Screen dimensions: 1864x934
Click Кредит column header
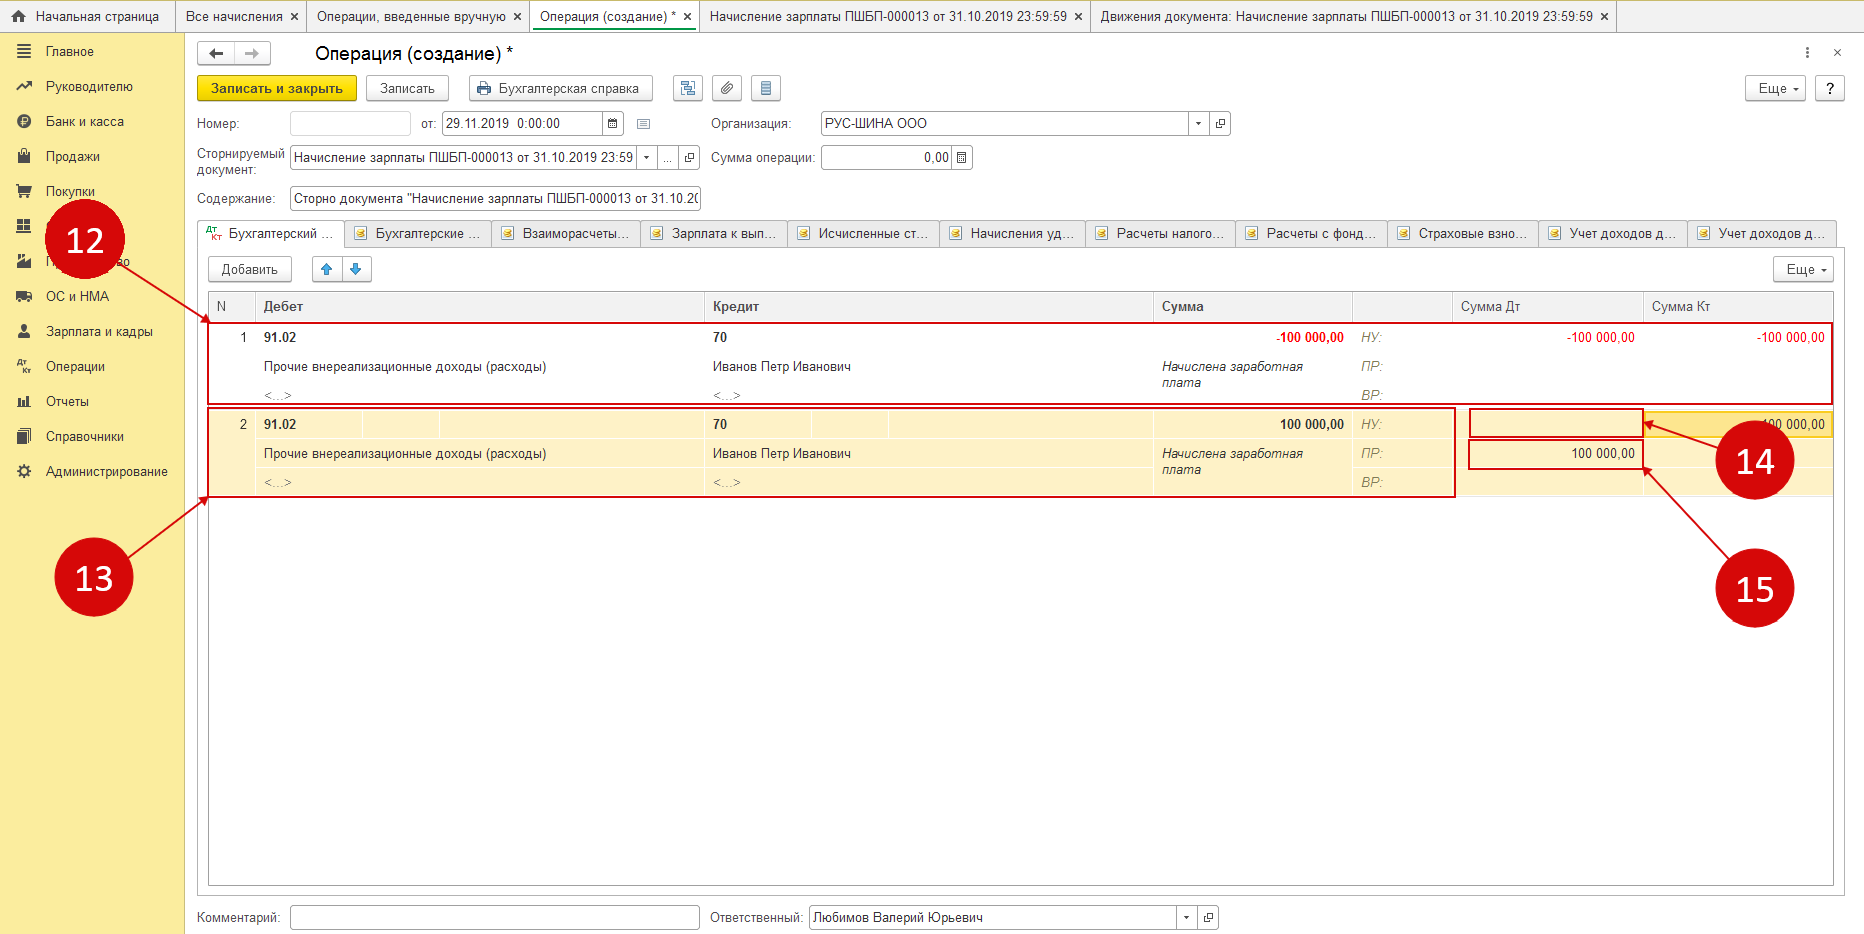click(929, 306)
